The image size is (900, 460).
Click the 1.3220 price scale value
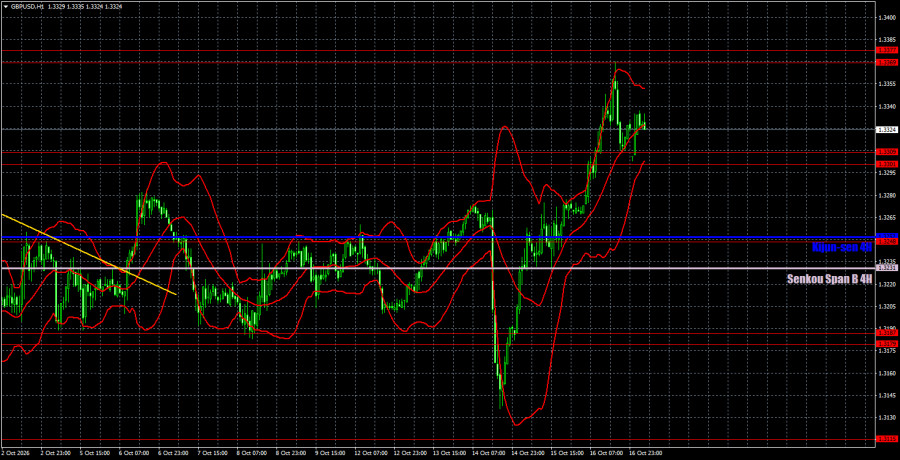pos(887,284)
